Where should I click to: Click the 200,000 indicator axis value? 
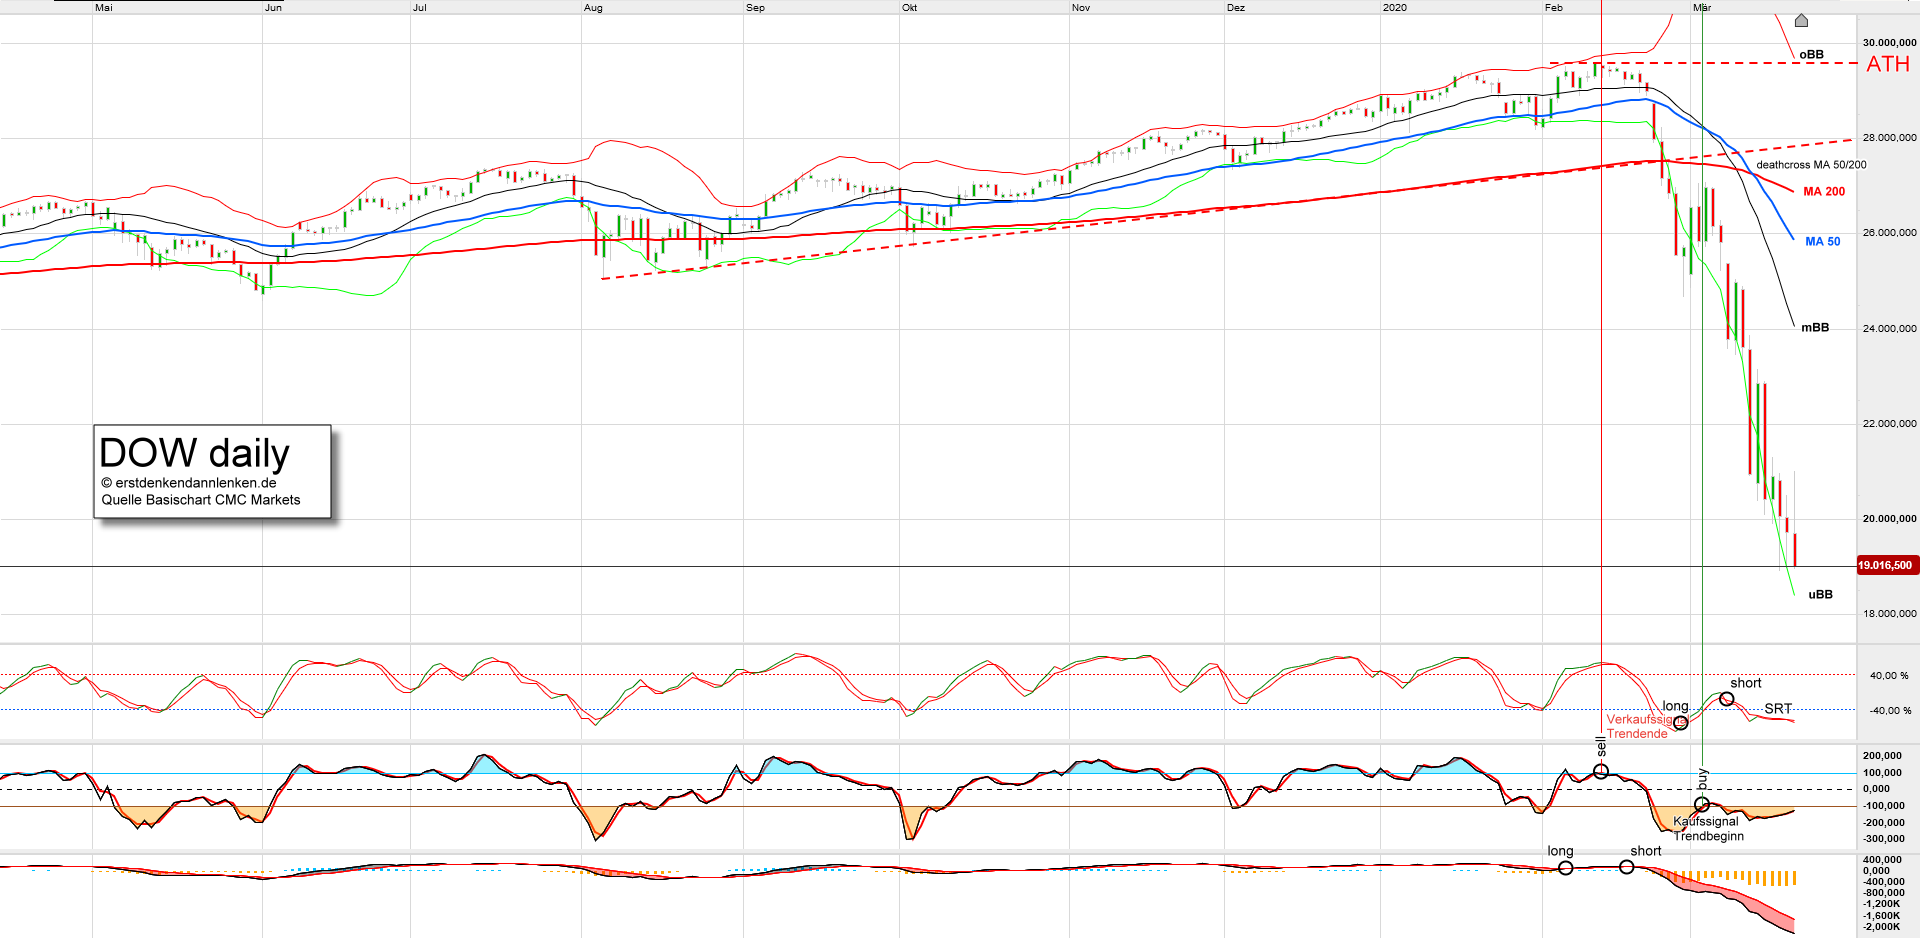coord(1883,756)
